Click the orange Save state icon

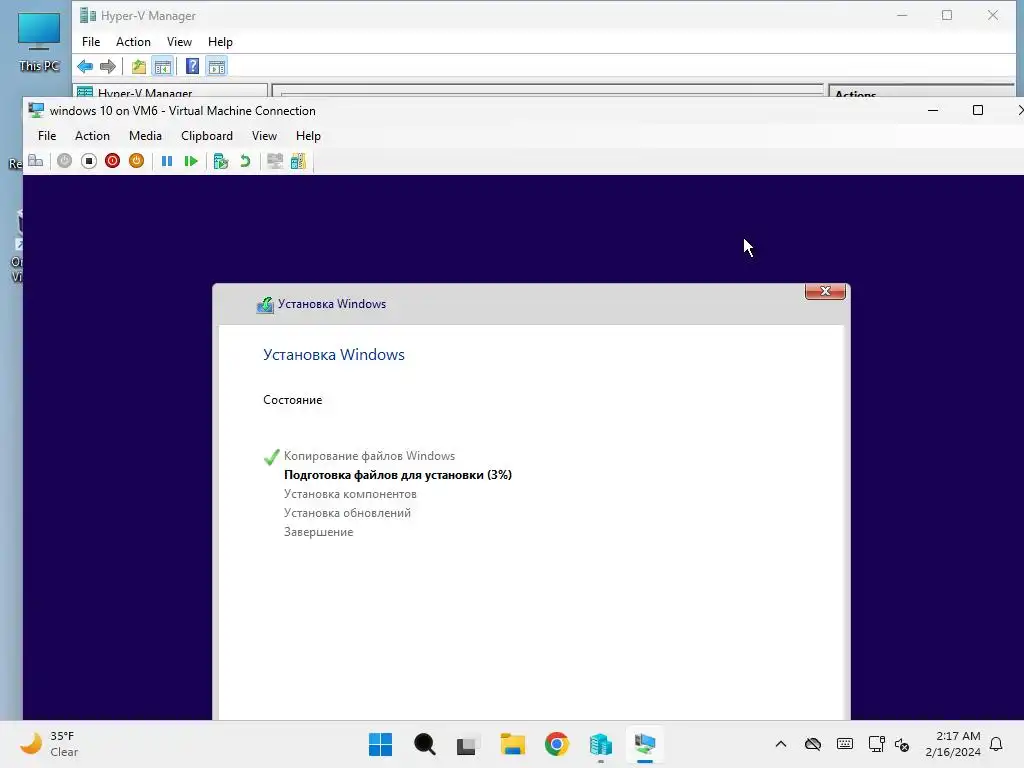tap(136, 161)
